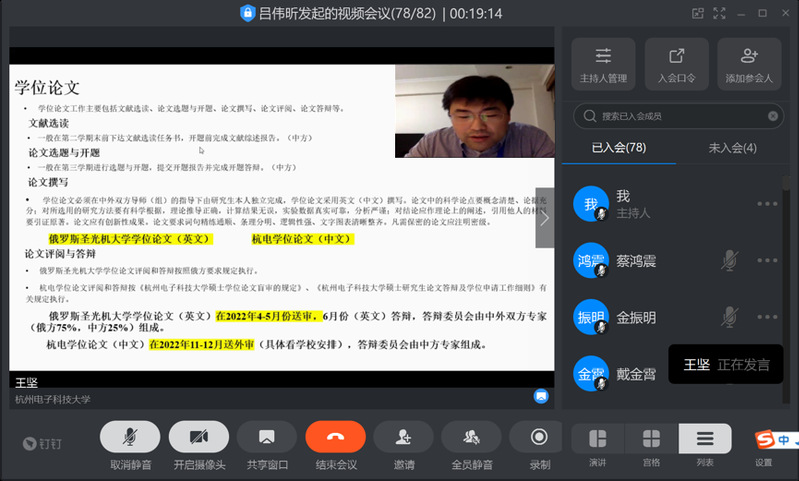Click highlighted 杭电学位论文（中文） text
The image size is (799, 481).
tap(303, 239)
